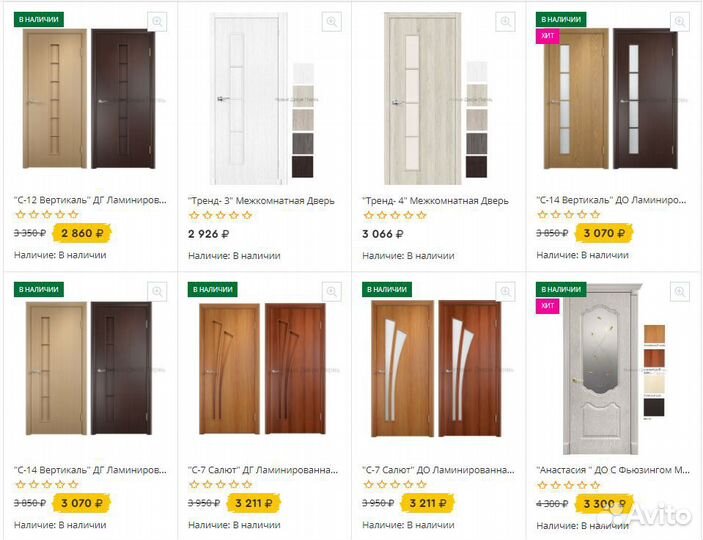The width and height of the screenshot is (703, 540).
Task: Click the magnifier icon on "Тренд-3" card
Action: click(x=331, y=21)
